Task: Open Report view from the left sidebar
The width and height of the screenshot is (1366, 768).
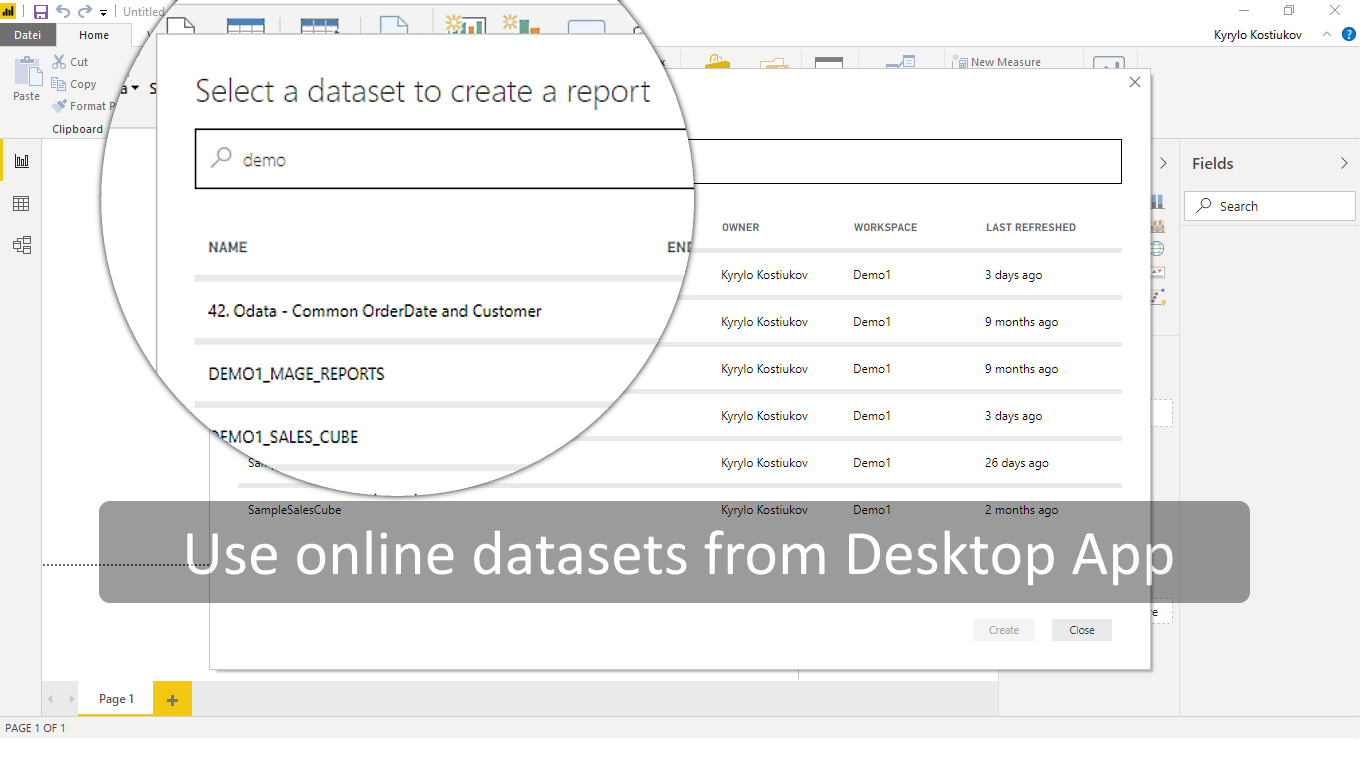Action: [x=21, y=160]
